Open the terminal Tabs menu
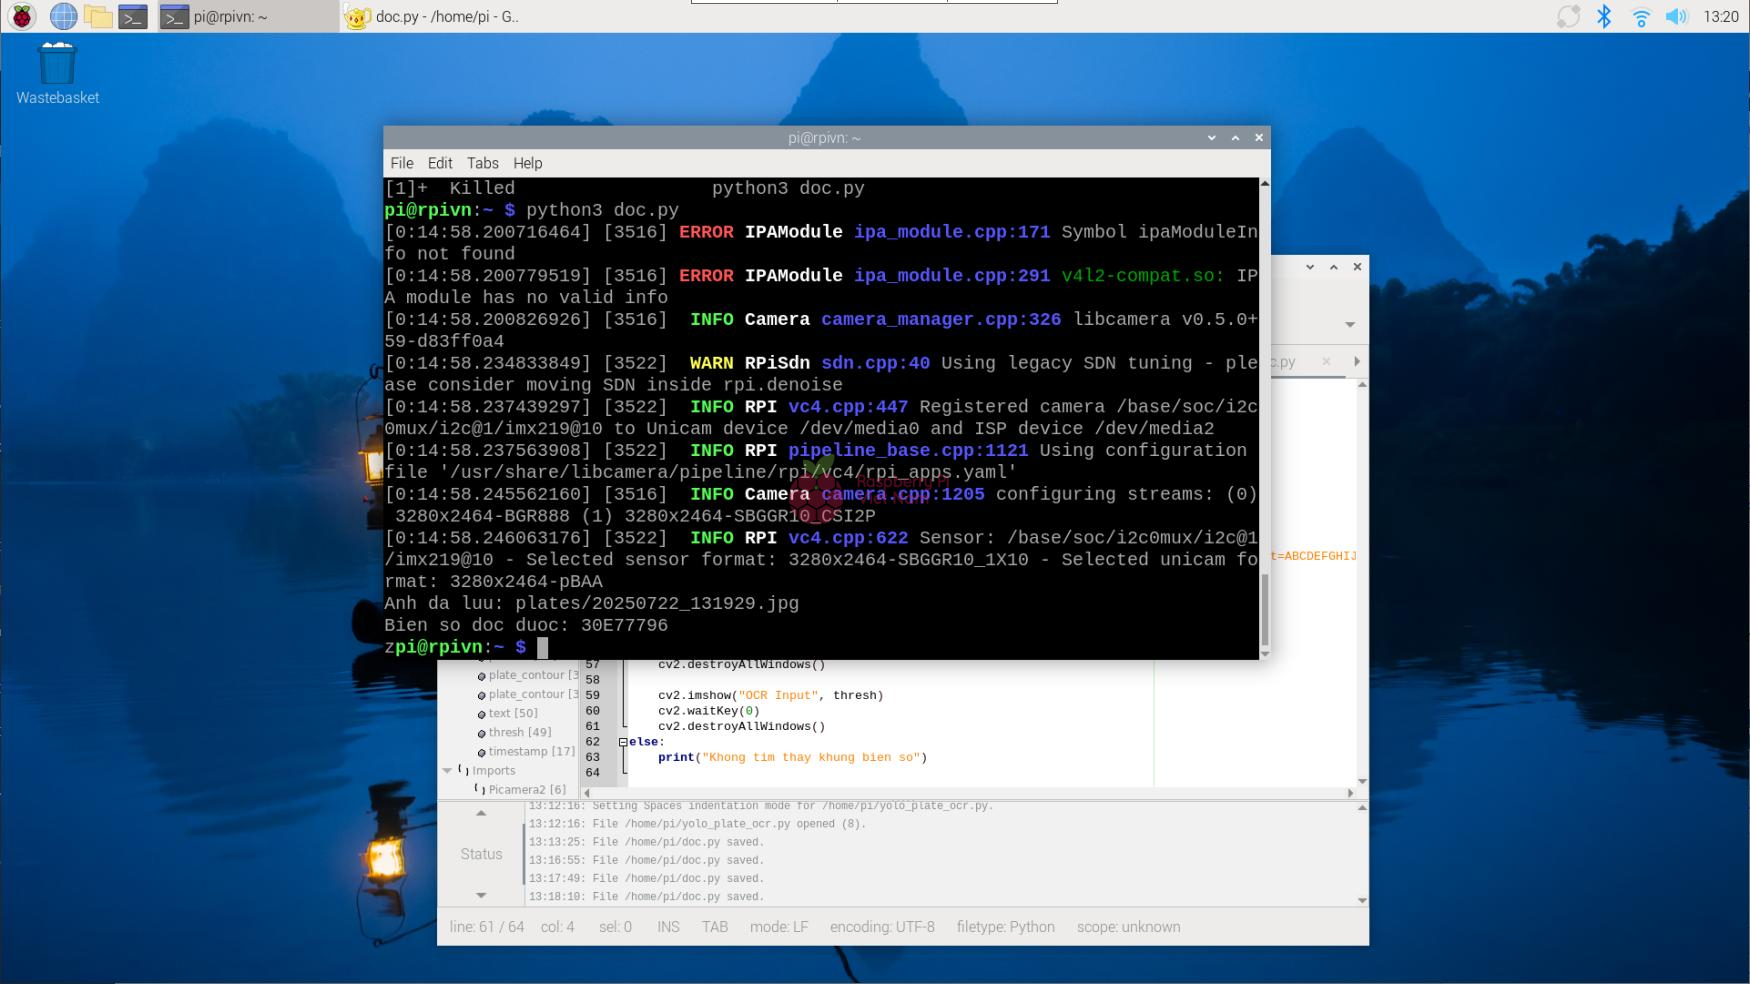 (482, 163)
